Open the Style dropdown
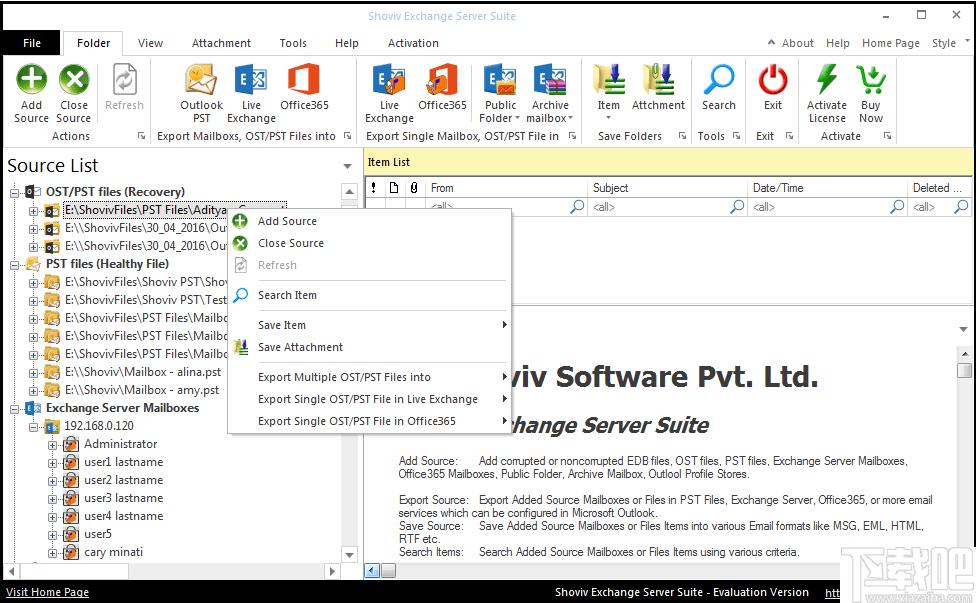 950,42
